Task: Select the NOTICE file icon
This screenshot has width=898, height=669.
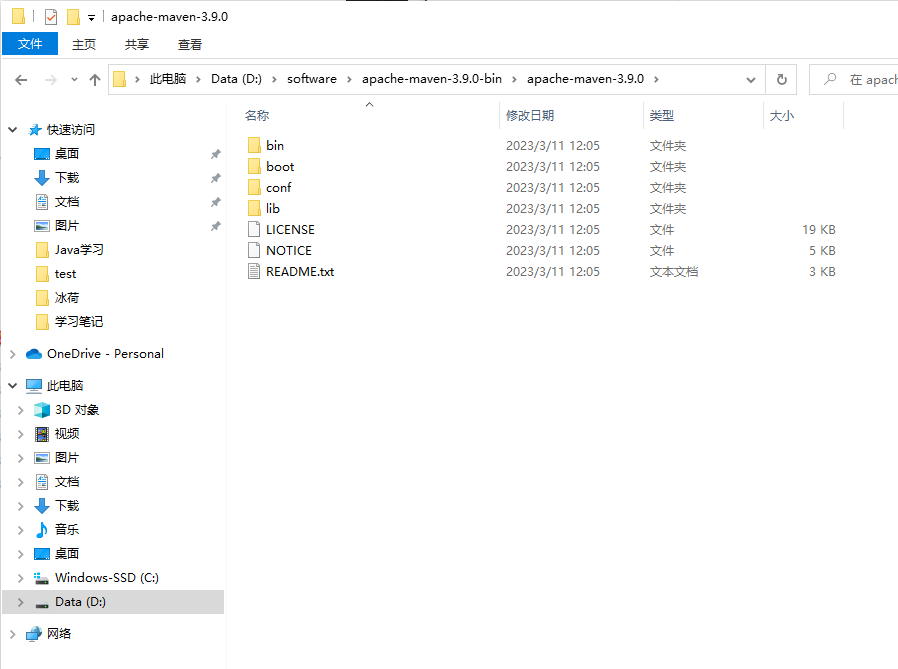Action: click(254, 251)
